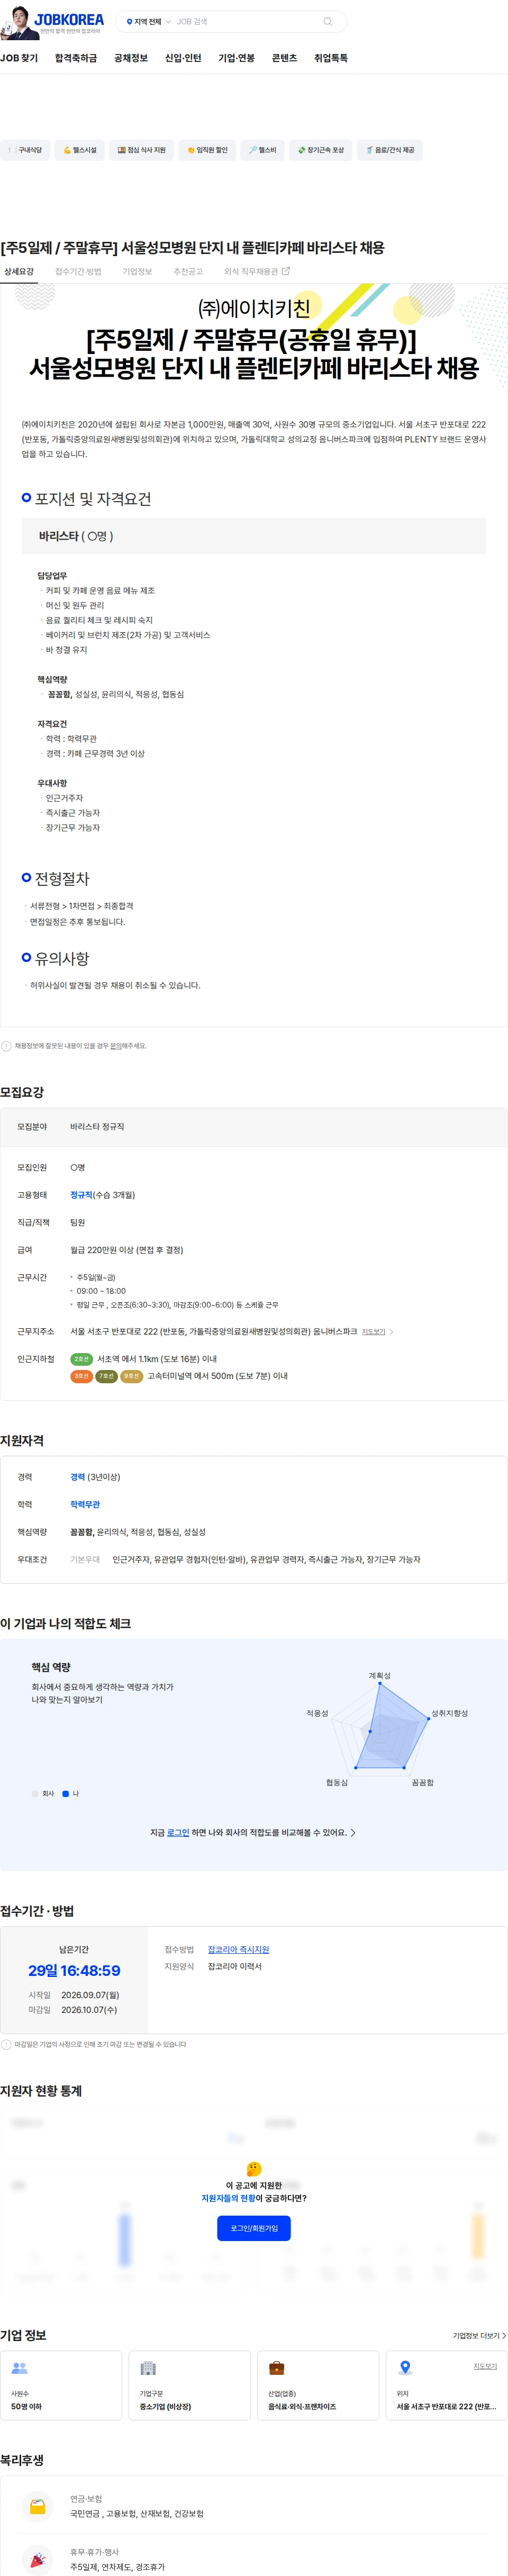The width and height of the screenshot is (508, 2576).
Task: Switch to the 상세요강 tab
Action: tap(19, 272)
